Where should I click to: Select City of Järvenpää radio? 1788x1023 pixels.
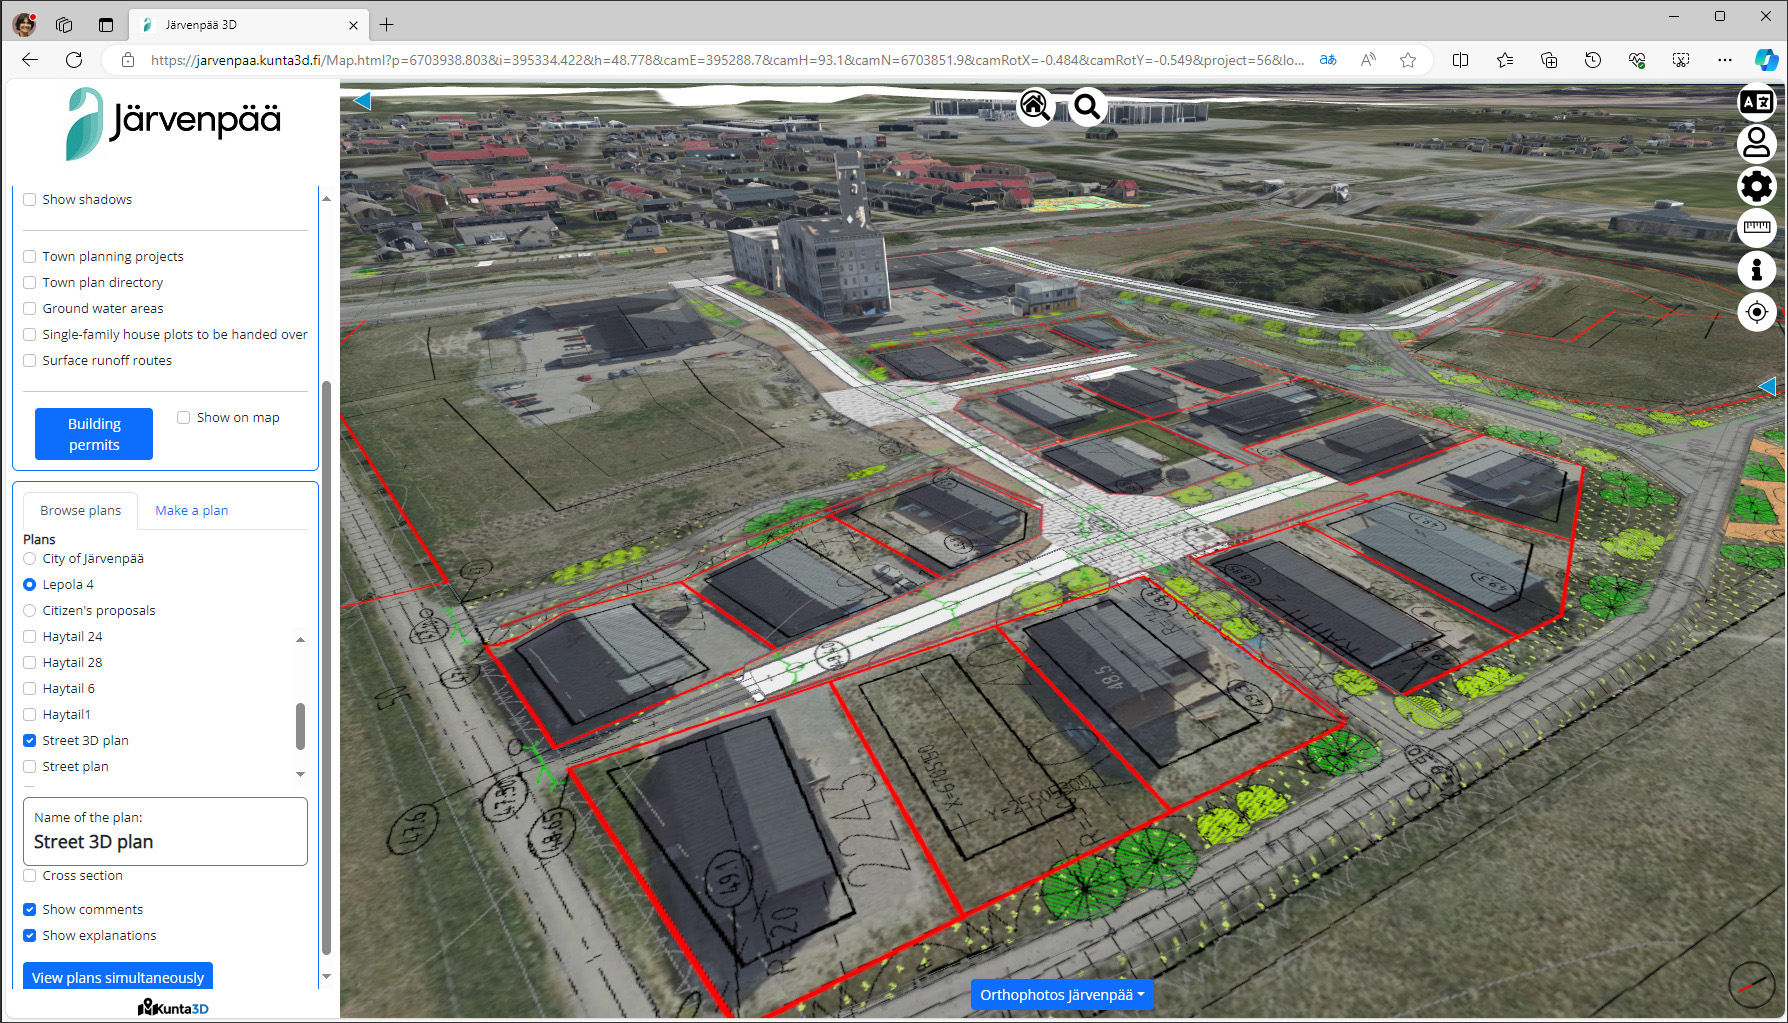(30, 559)
